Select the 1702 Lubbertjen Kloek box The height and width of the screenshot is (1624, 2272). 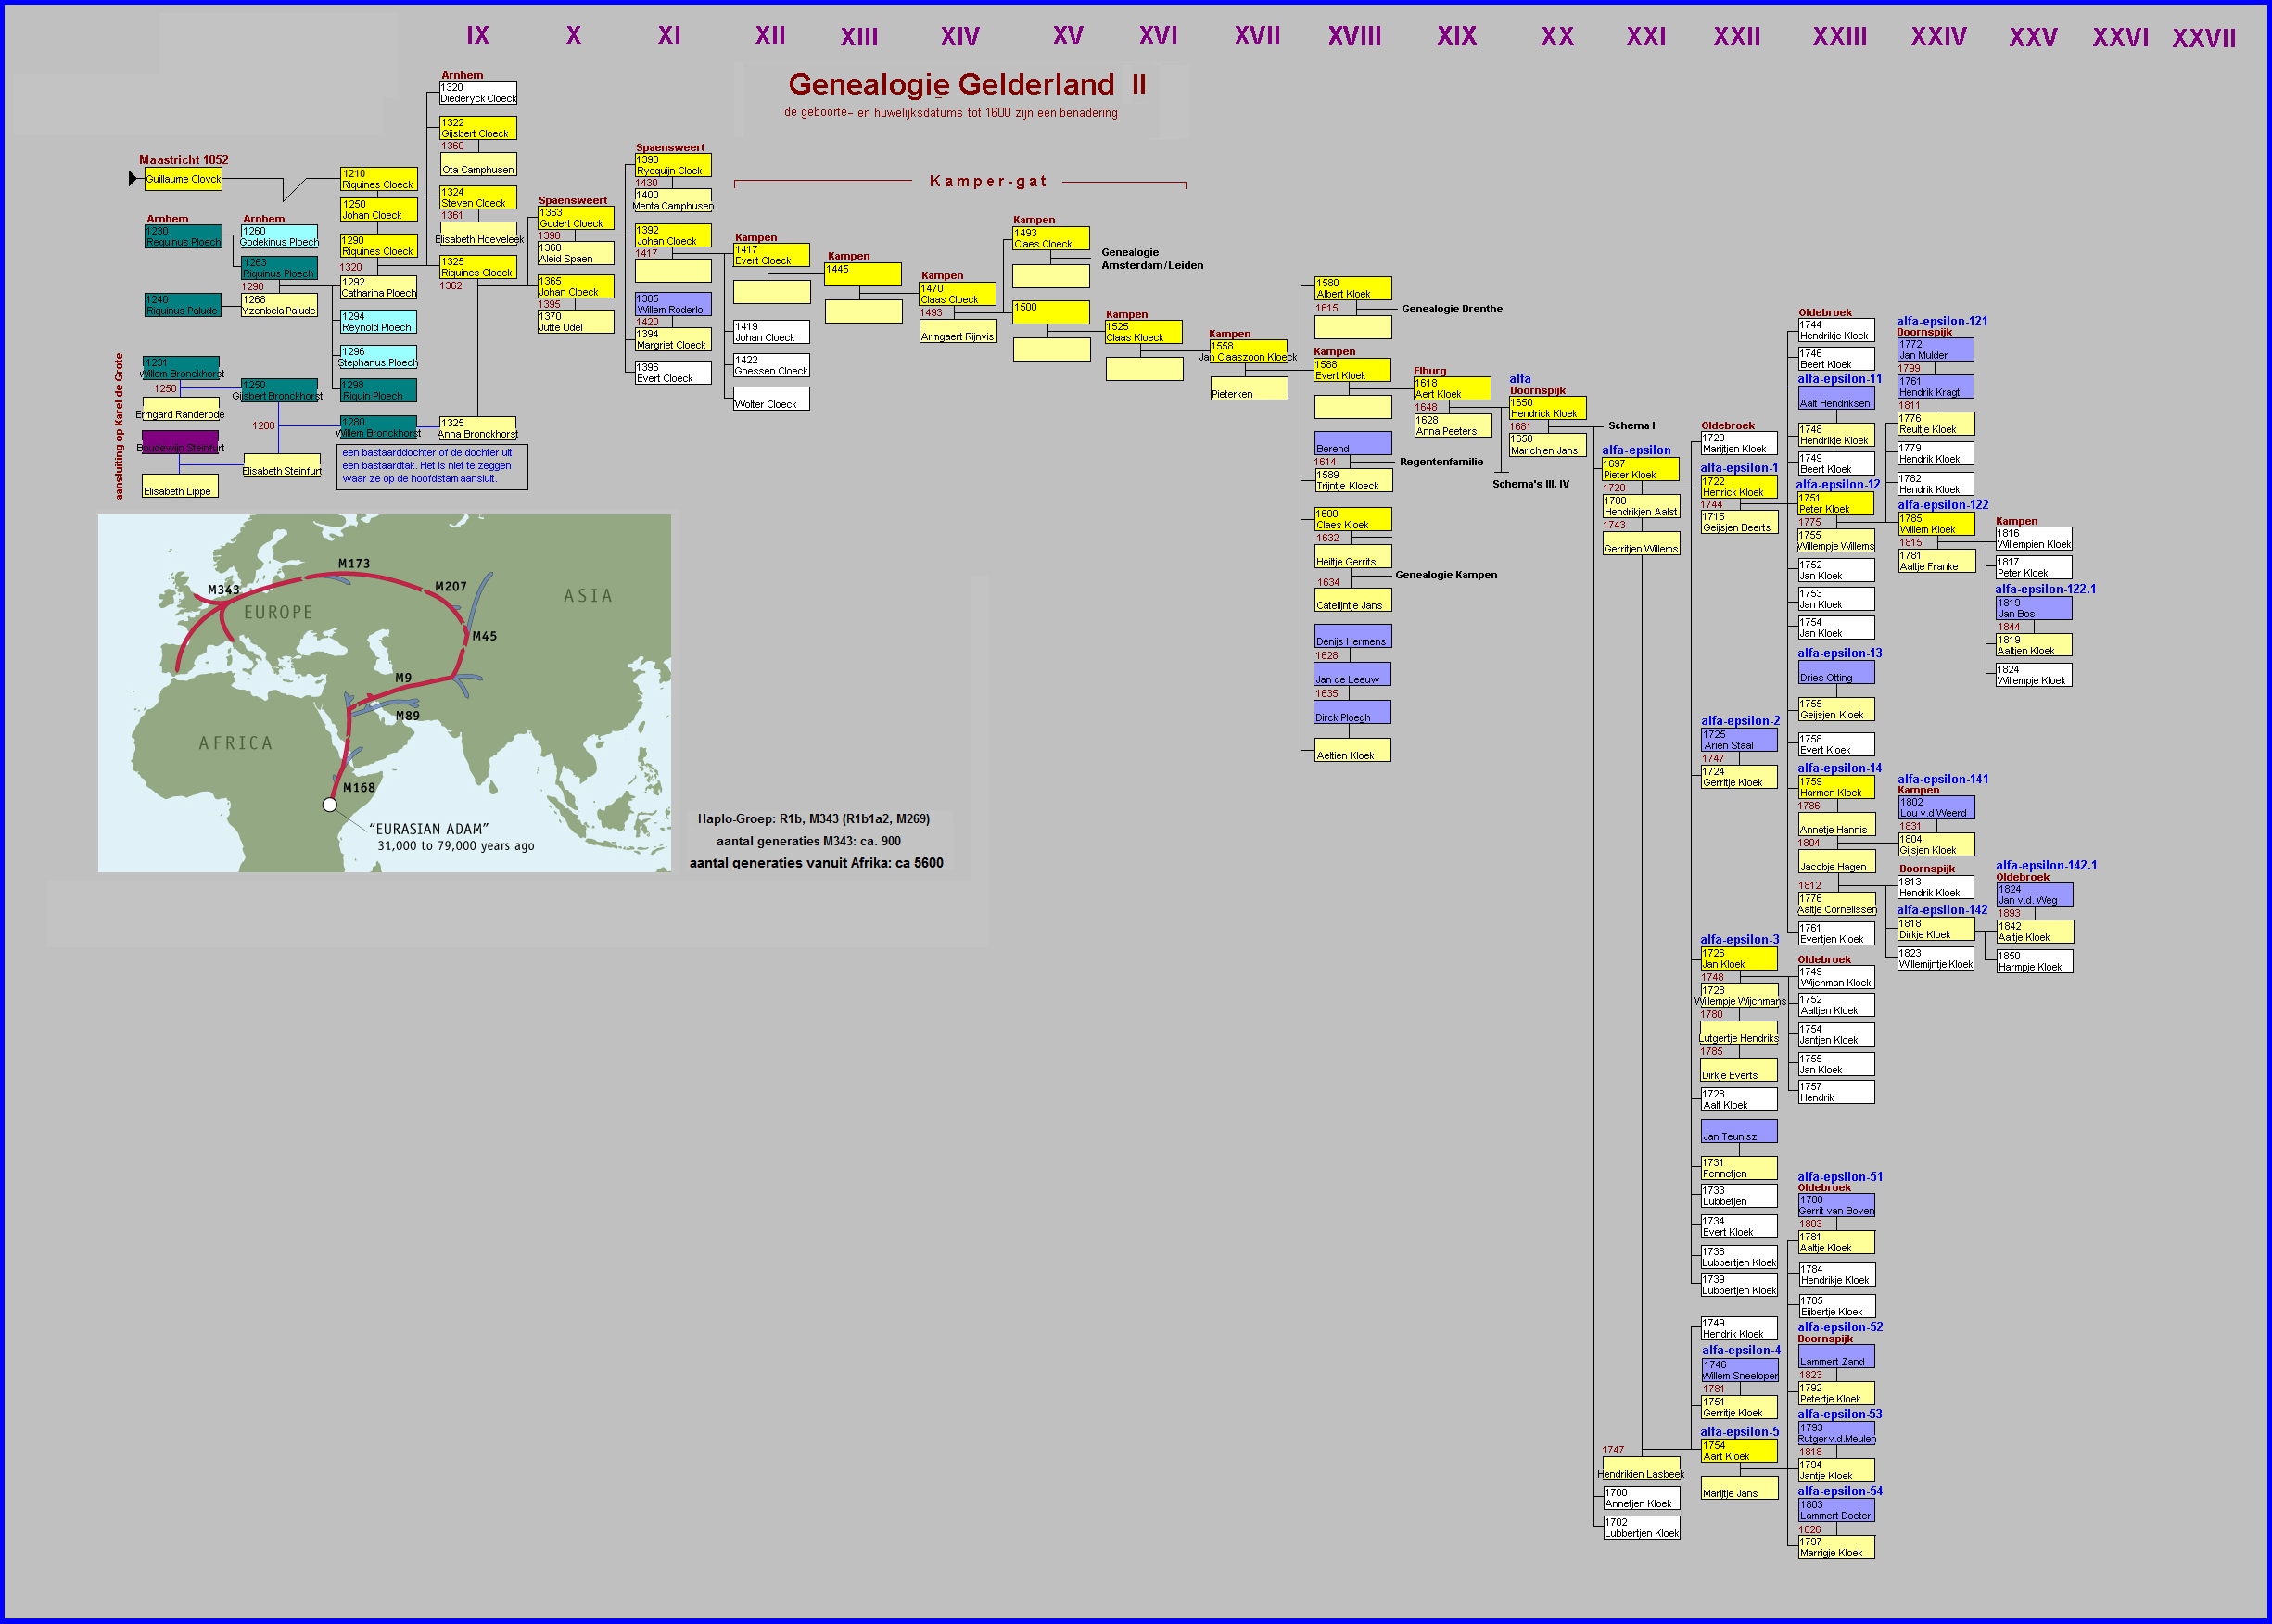[x=1641, y=1528]
